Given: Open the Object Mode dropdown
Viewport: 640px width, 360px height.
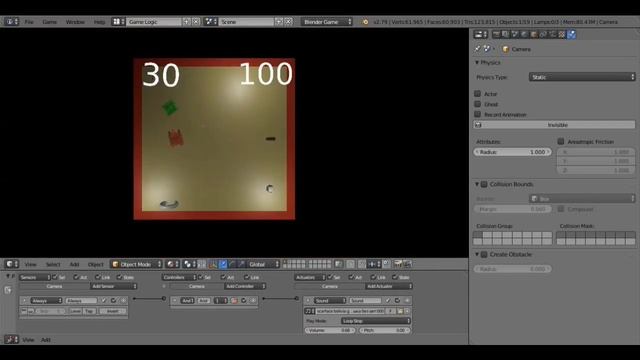Looking at the screenshot, I should [136, 264].
